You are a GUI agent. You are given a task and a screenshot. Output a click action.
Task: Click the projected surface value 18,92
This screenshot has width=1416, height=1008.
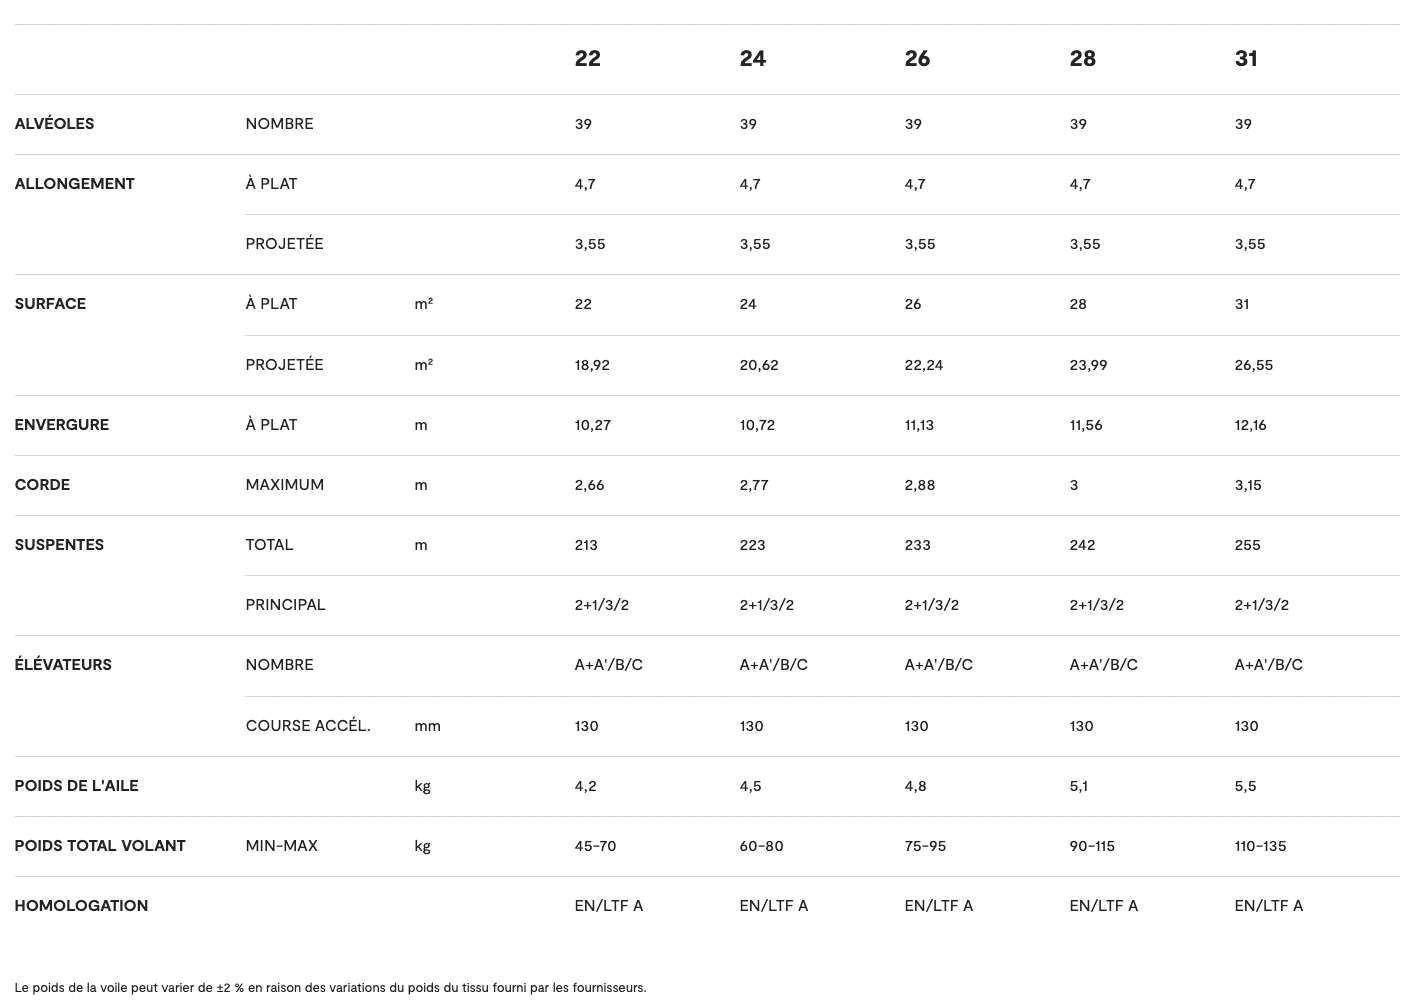tap(591, 365)
